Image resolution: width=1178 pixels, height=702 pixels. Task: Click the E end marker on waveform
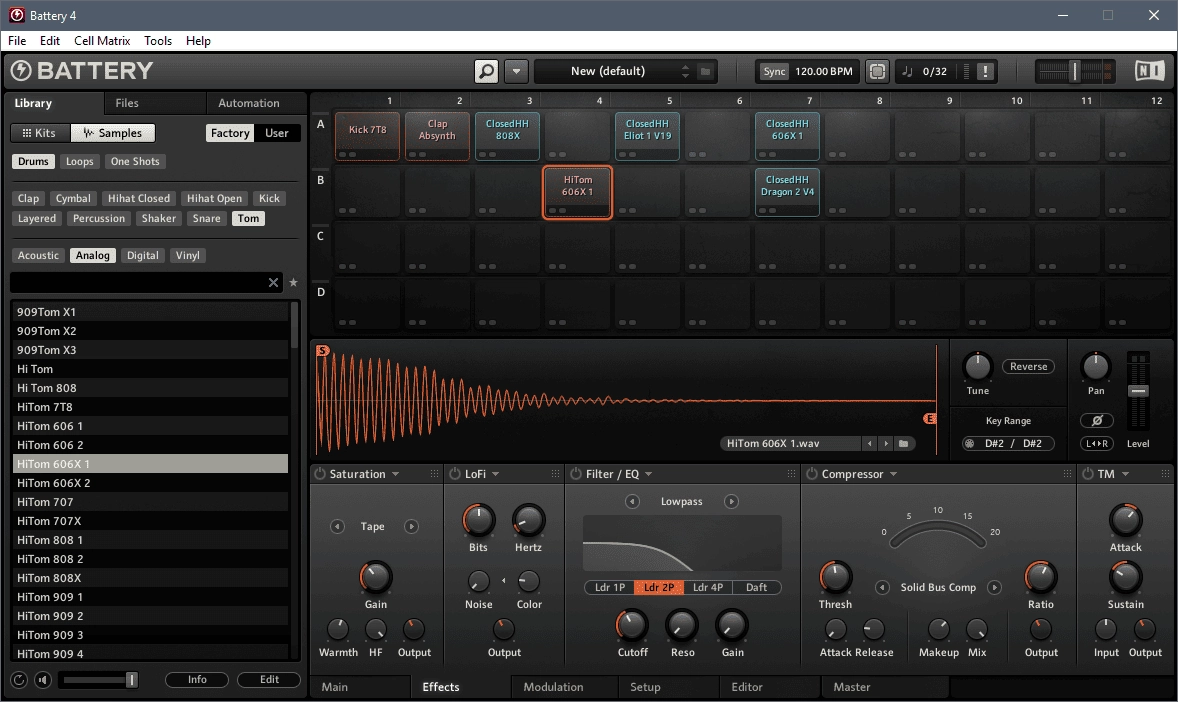(930, 419)
